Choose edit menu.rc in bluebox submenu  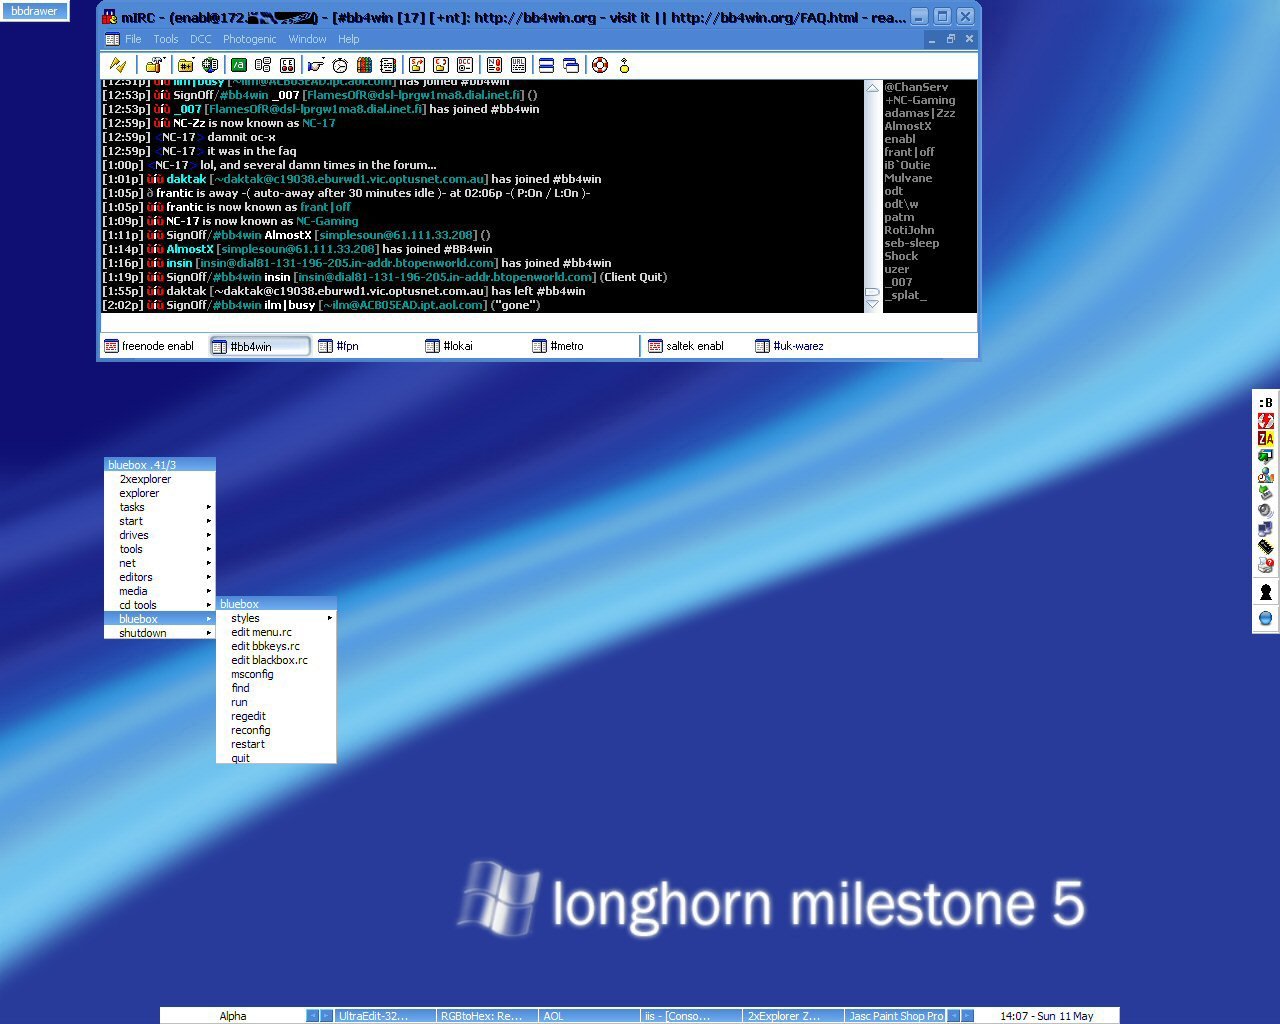[261, 632]
